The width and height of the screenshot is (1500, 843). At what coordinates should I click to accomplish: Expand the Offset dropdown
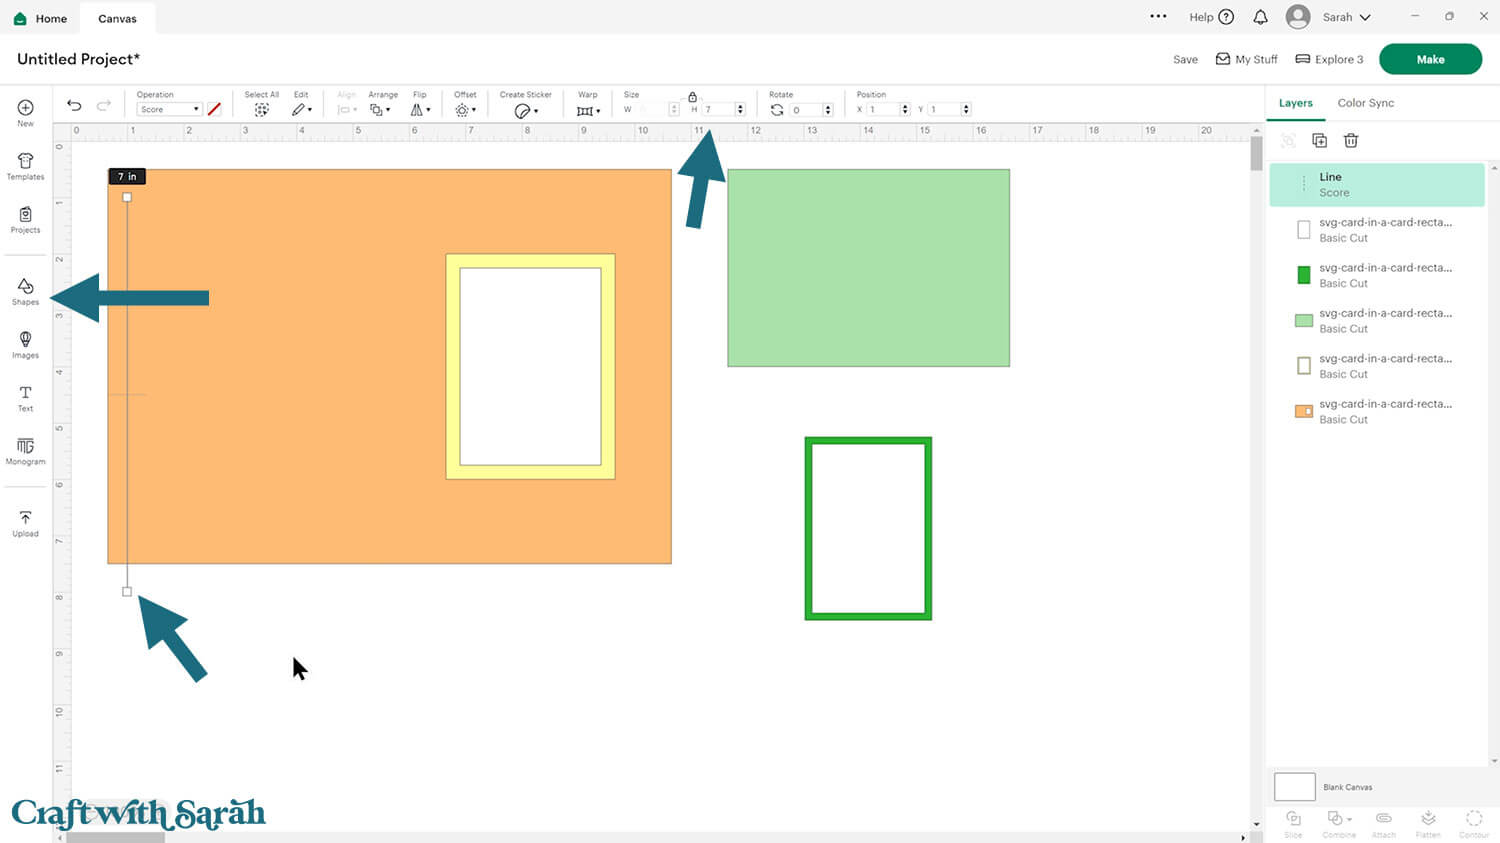[465, 110]
